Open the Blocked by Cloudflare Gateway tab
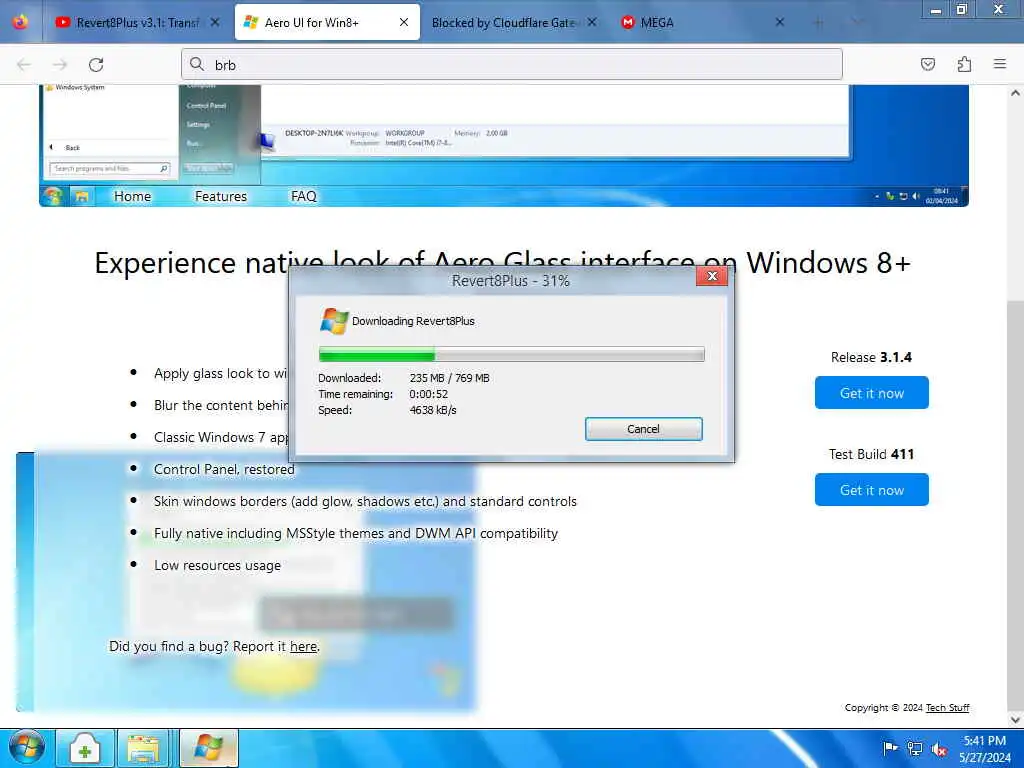Viewport: 1024px width, 768px height. point(514,22)
